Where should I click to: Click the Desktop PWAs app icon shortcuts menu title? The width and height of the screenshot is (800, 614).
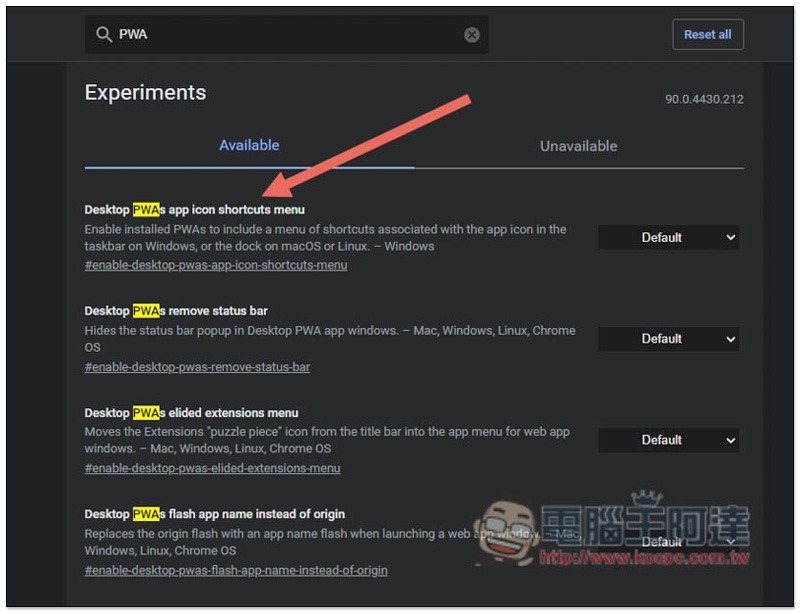coord(194,210)
